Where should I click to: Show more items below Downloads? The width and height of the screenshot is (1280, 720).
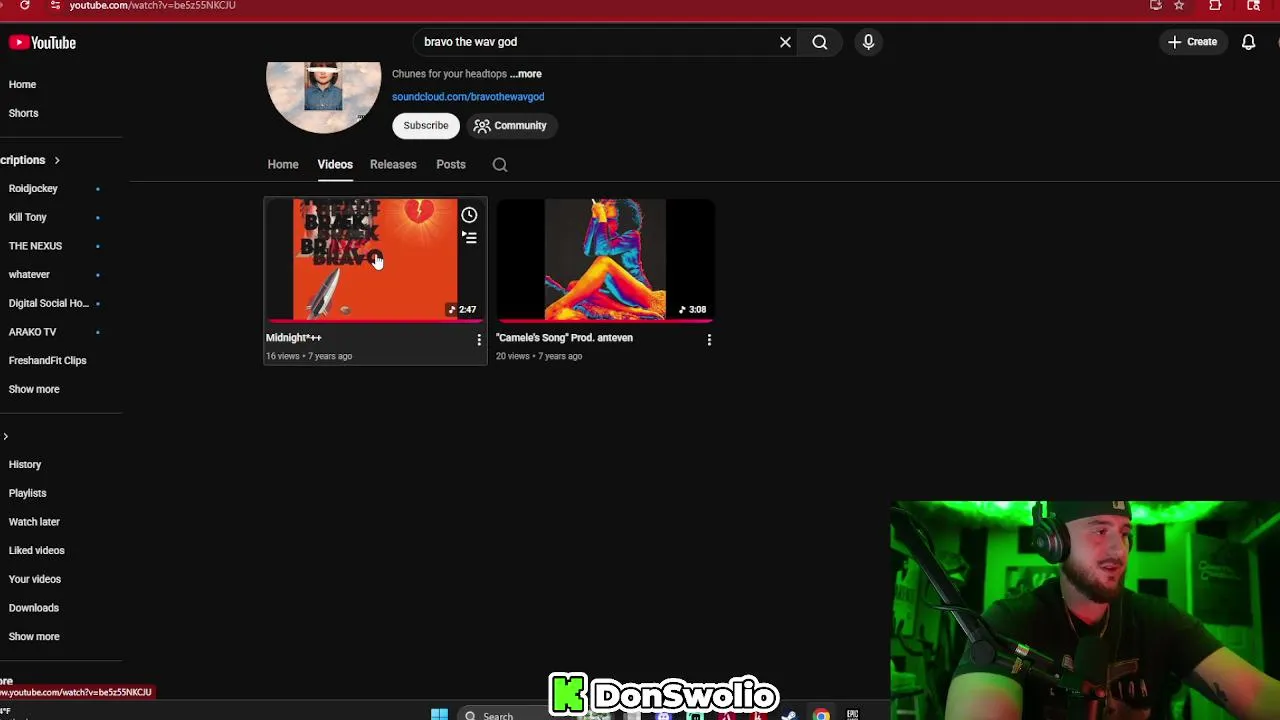coord(34,636)
